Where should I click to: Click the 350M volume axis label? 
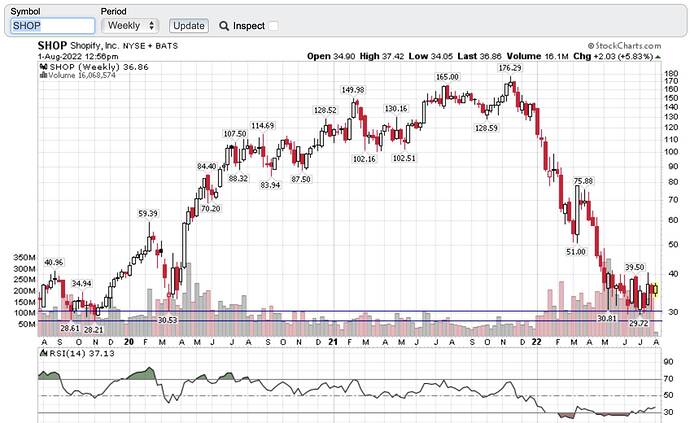point(25,257)
